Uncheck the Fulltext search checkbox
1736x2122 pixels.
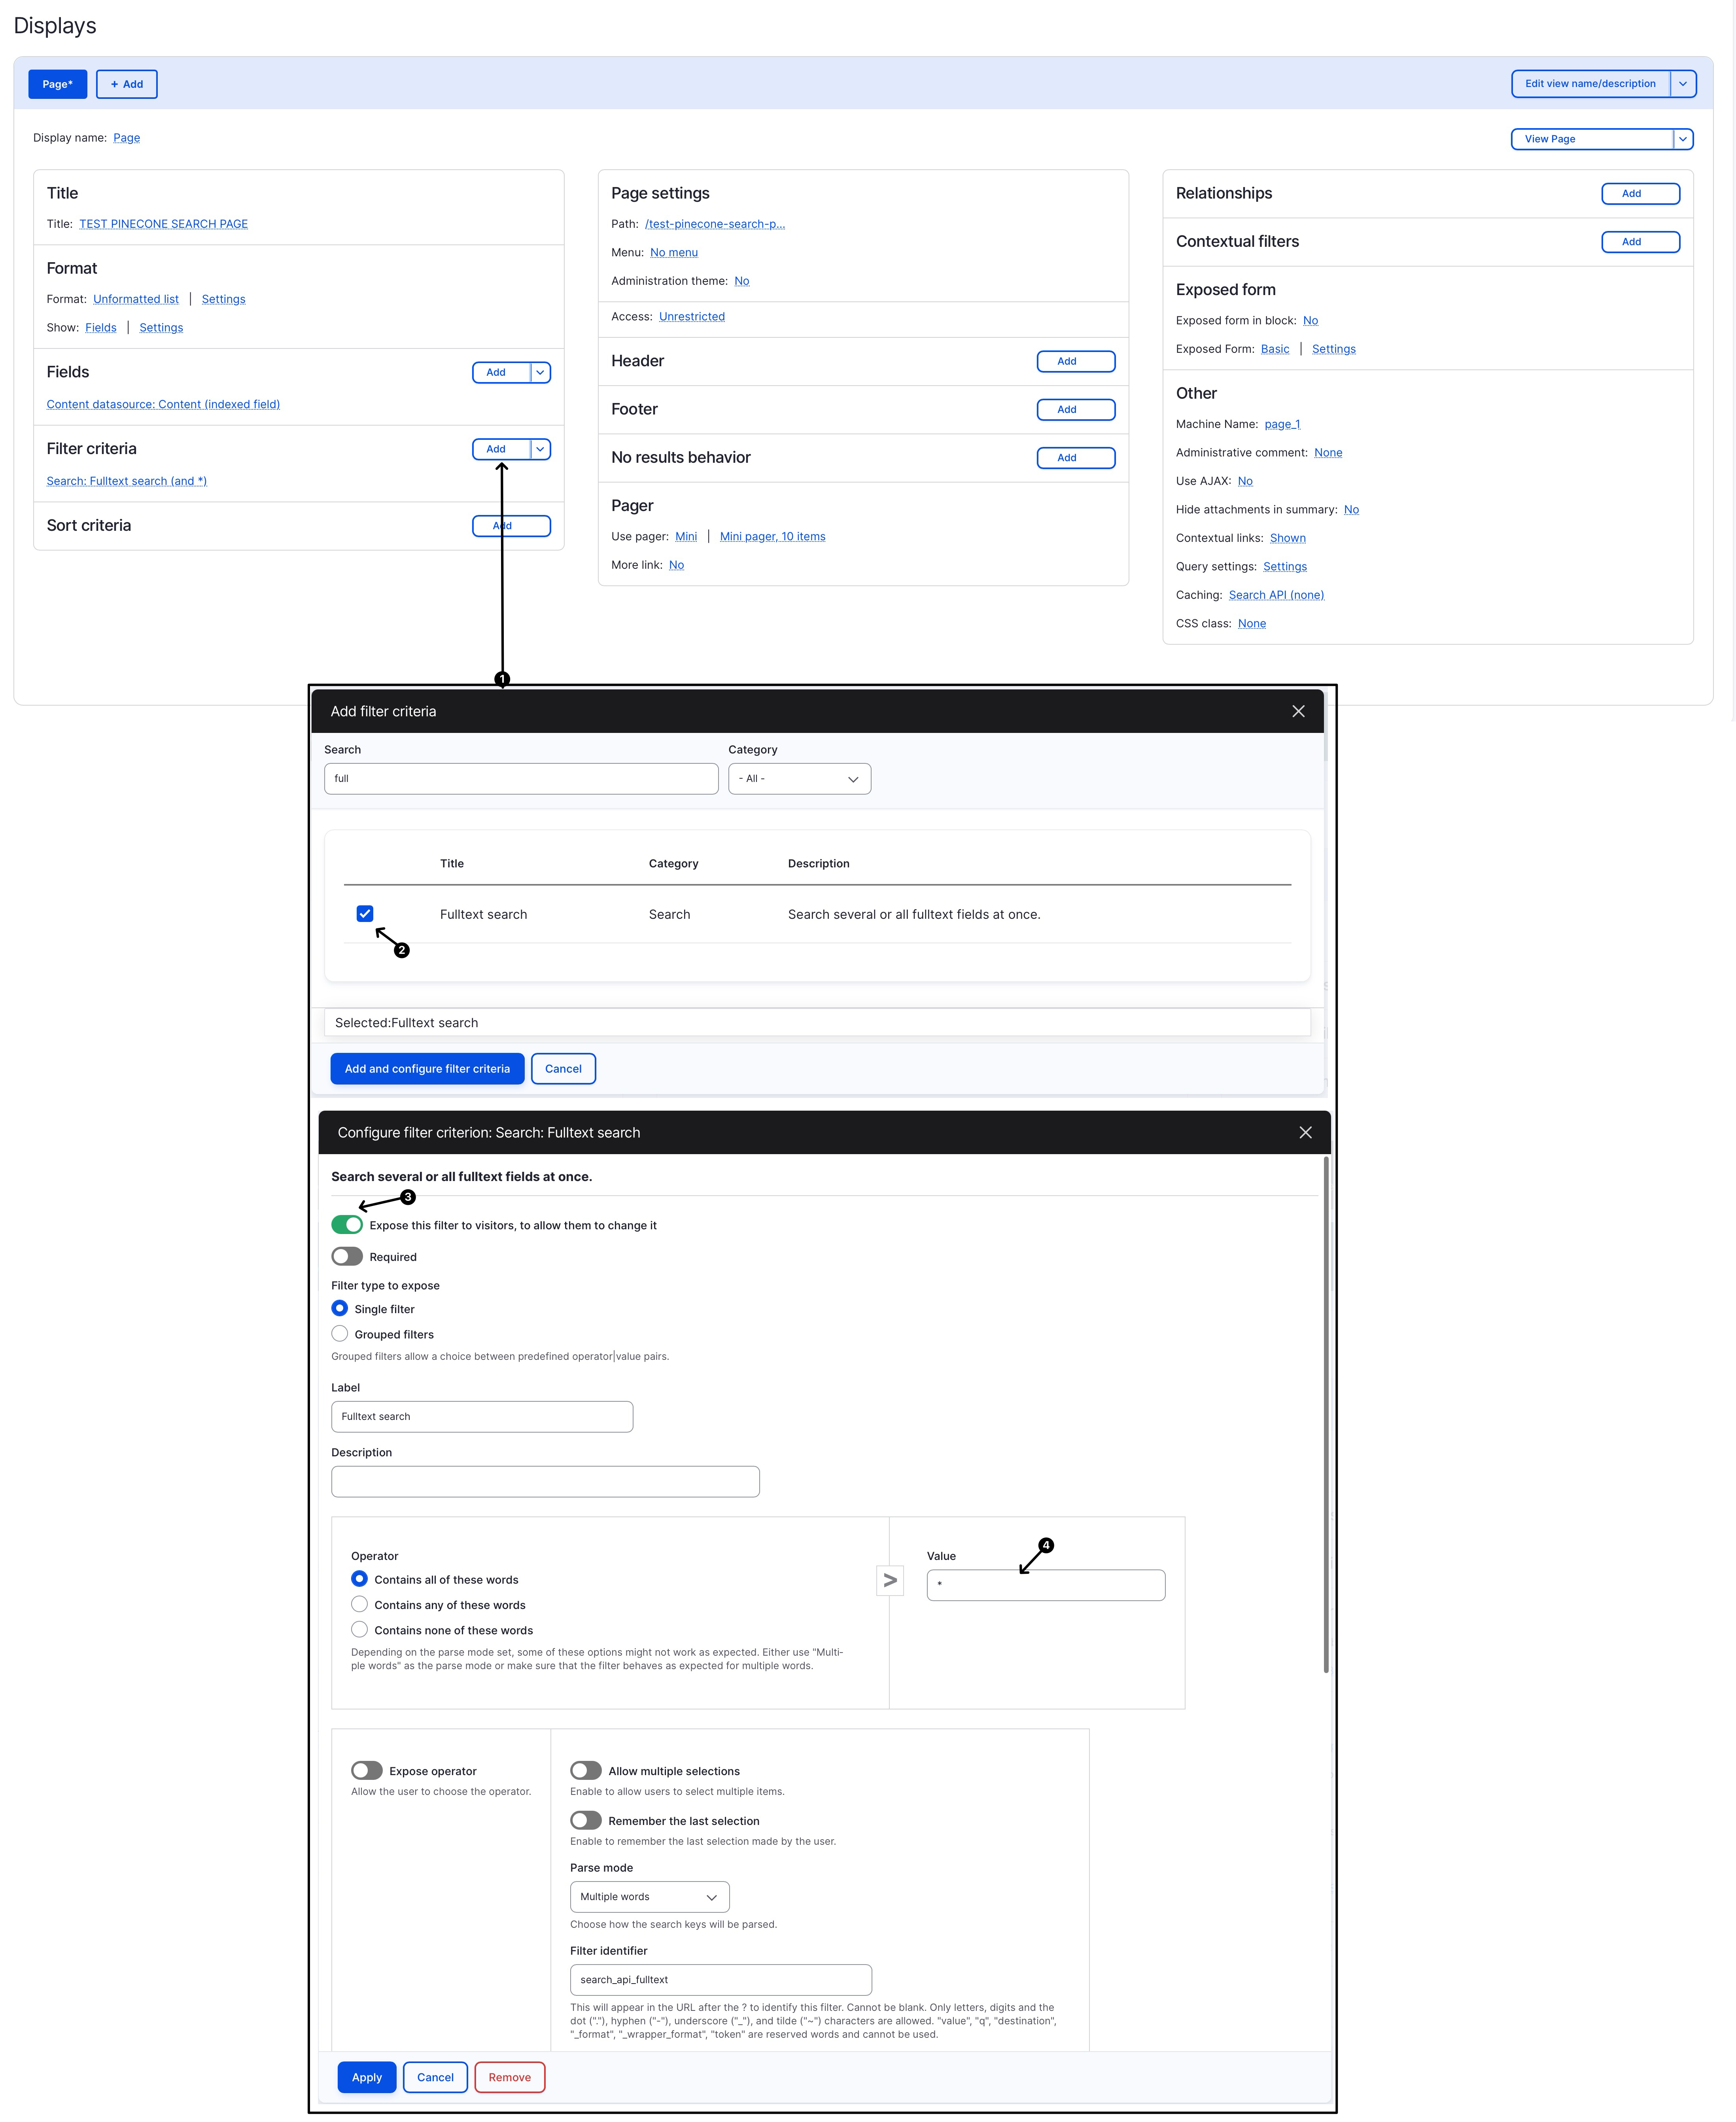[x=365, y=913]
